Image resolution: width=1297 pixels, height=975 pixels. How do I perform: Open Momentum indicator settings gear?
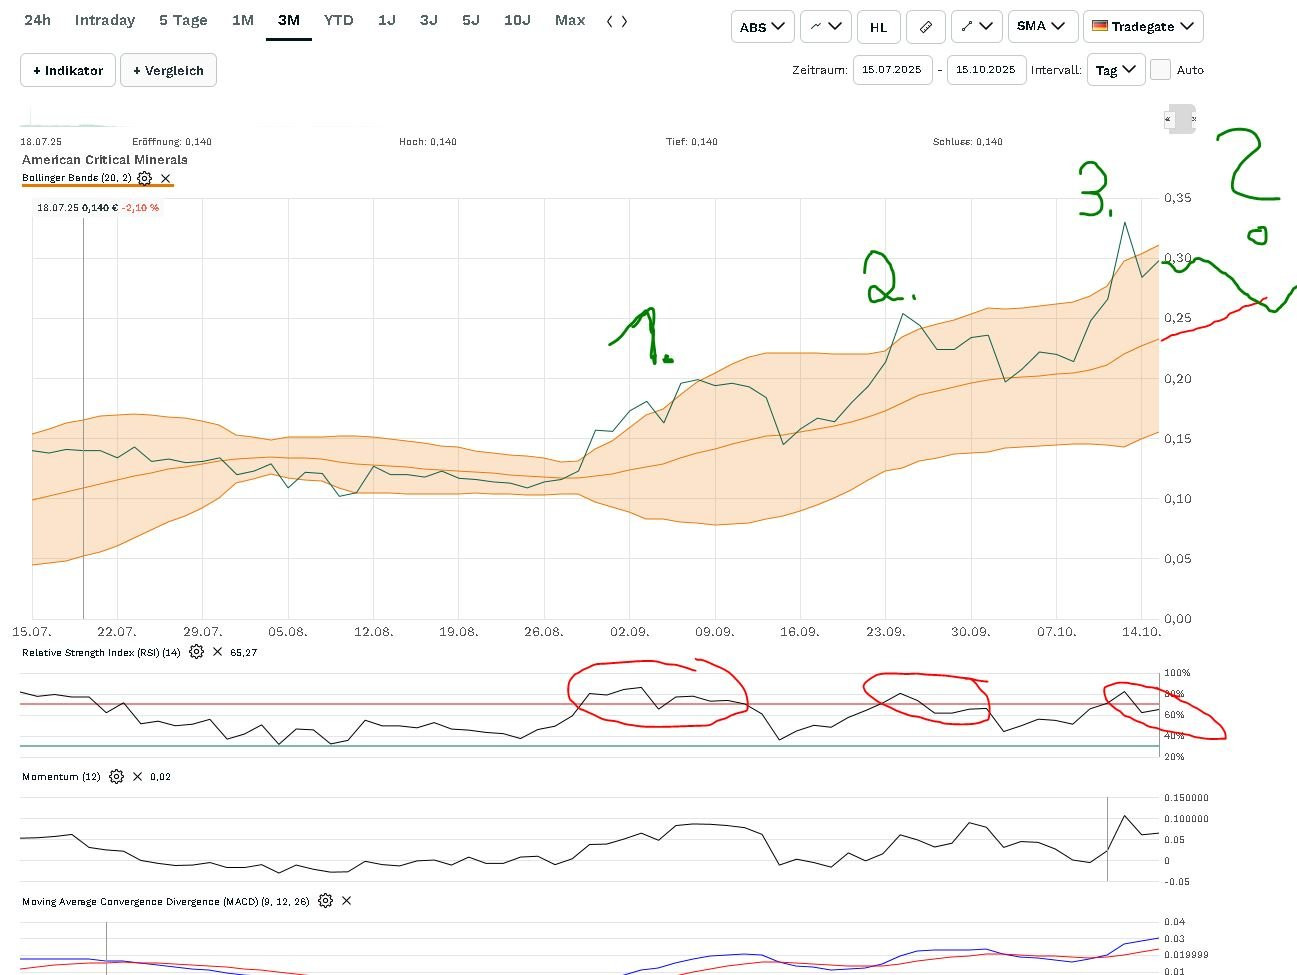point(116,777)
